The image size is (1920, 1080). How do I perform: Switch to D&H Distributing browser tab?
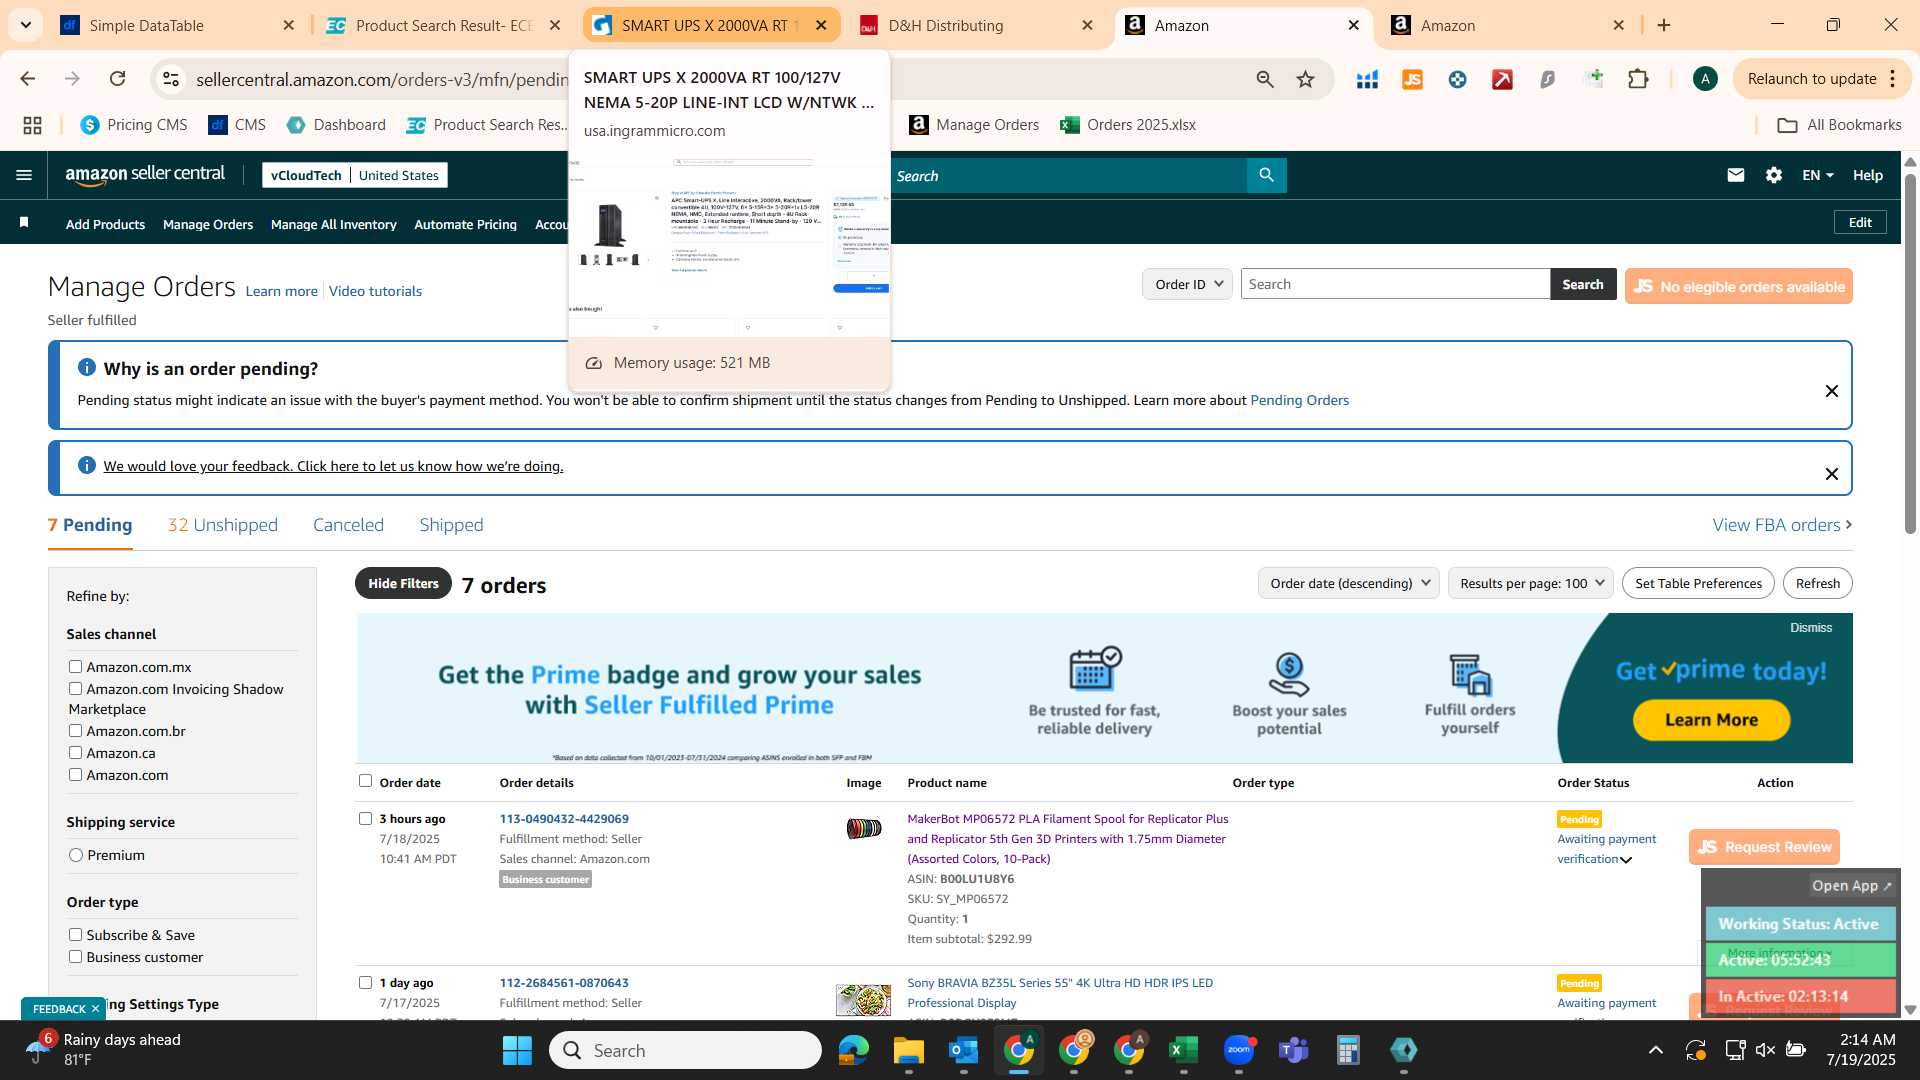click(x=975, y=25)
